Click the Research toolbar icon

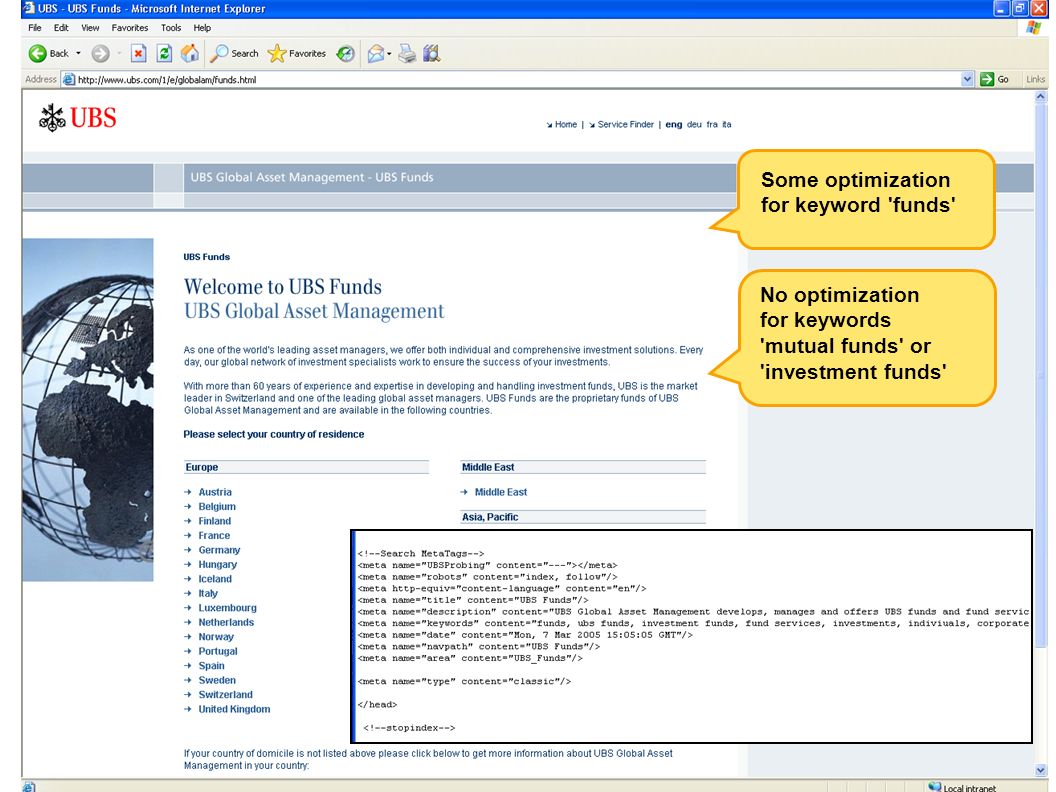click(432, 53)
